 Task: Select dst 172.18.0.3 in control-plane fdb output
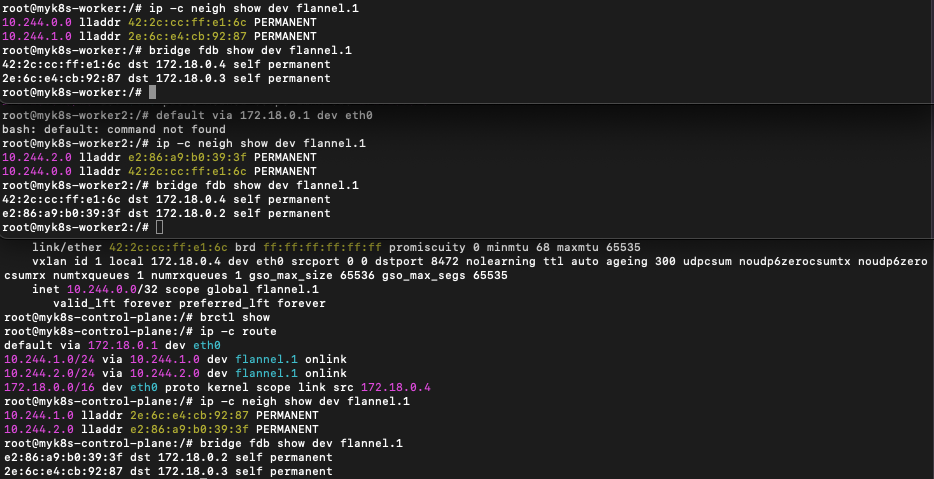click(x=193, y=471)
